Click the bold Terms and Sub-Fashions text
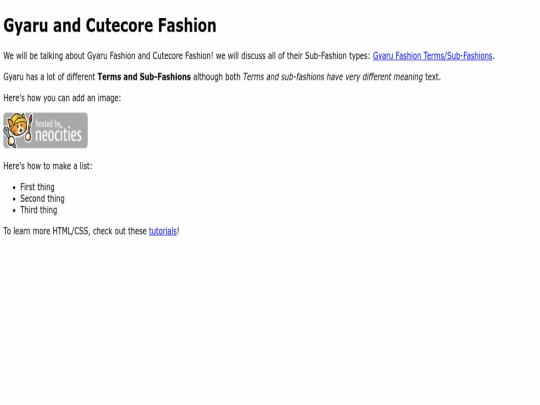540x405 pixels. point(144,77)
